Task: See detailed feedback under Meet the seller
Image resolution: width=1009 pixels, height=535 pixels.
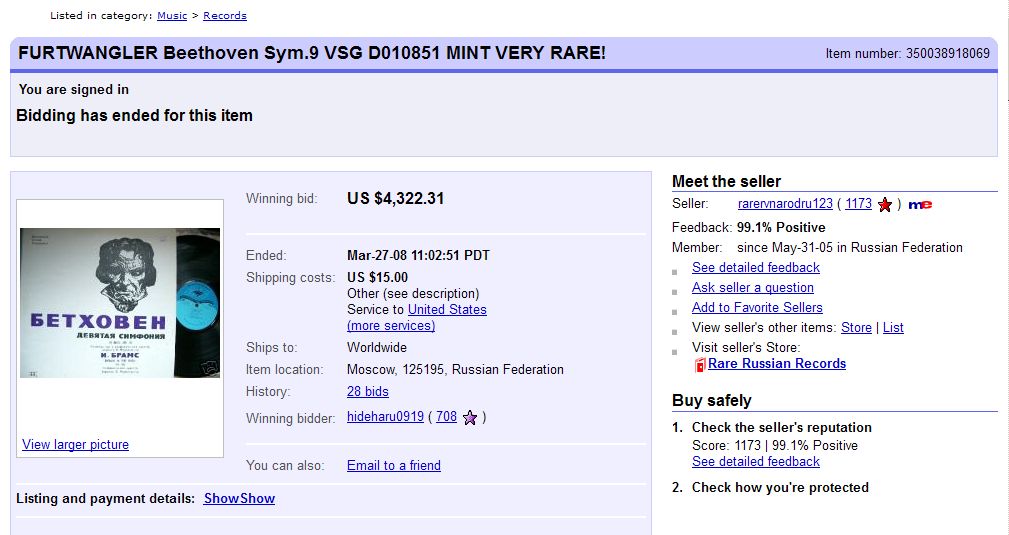Action: [756, 268]
